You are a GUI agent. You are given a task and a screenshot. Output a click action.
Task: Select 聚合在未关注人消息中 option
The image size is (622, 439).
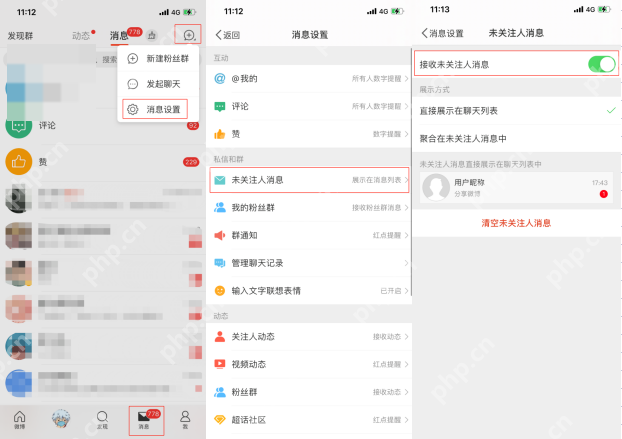click(516, 138)
